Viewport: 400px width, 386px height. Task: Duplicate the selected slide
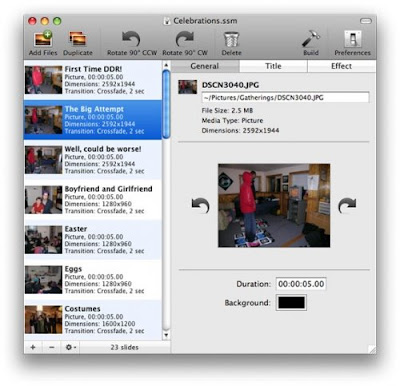pyautogui.click(x=78, y=39)
